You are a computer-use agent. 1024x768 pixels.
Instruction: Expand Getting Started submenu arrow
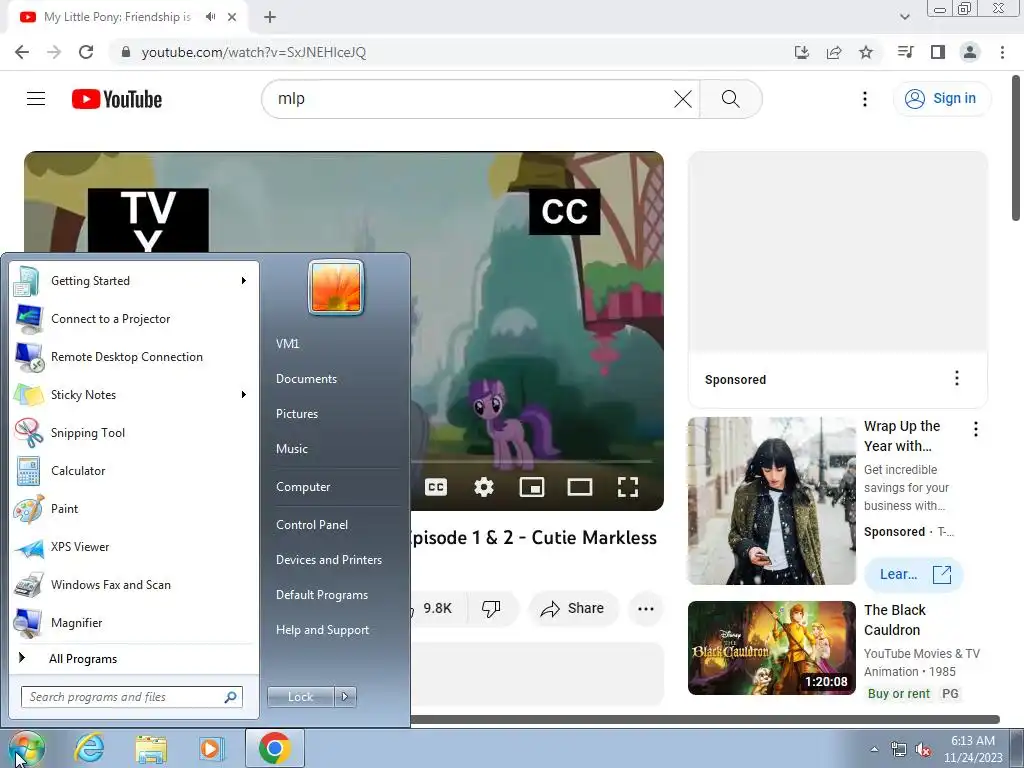coord(244,281)
